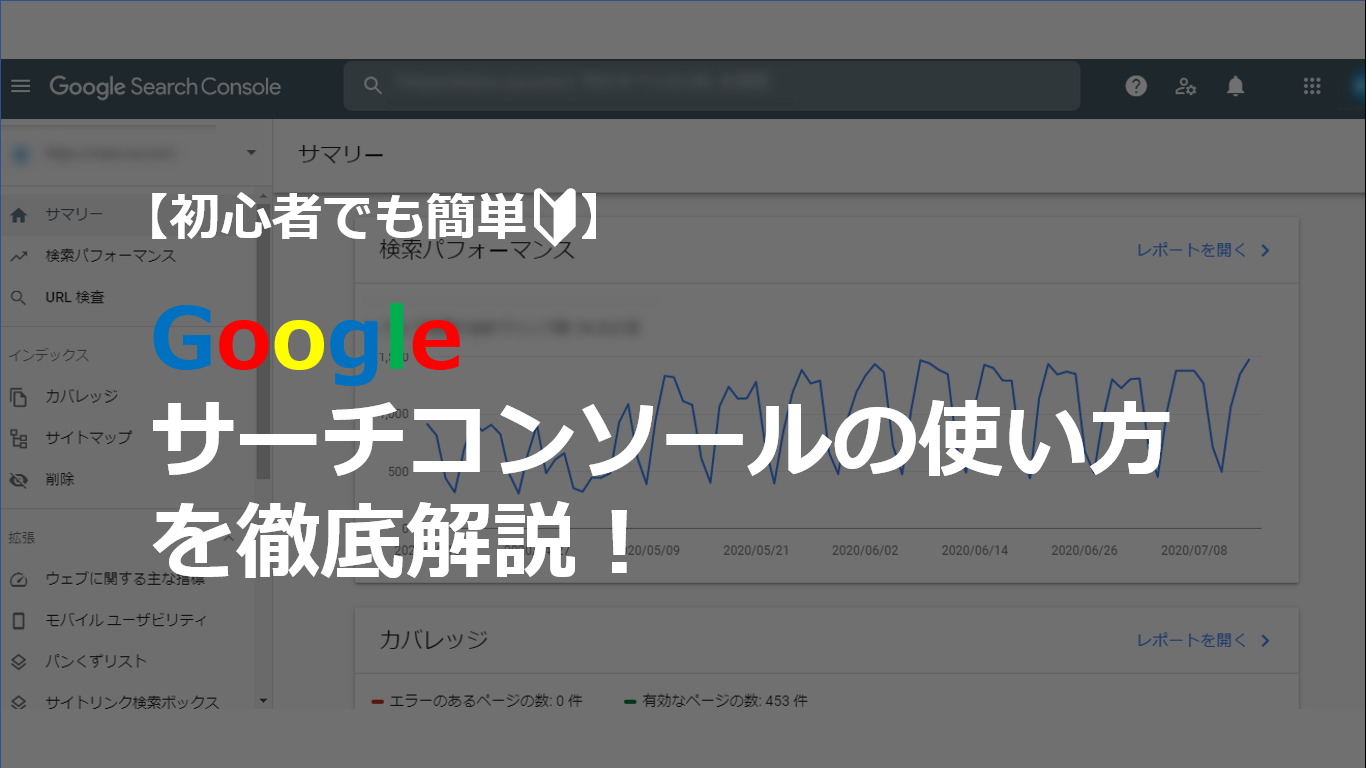The height and width of the screenshot is (768, 1366).
Task: Open ウェブに関する主な指標 report
Action: (x=125, y=579)
